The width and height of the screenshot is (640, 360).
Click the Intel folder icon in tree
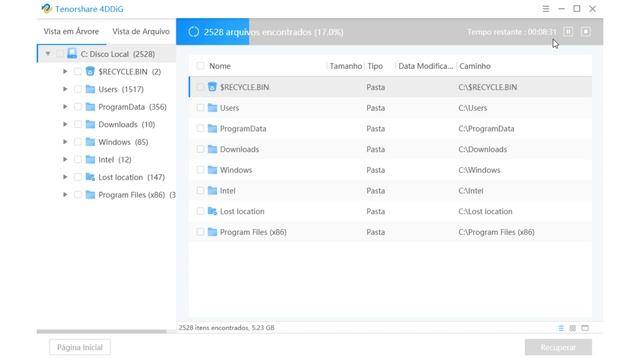90,159
